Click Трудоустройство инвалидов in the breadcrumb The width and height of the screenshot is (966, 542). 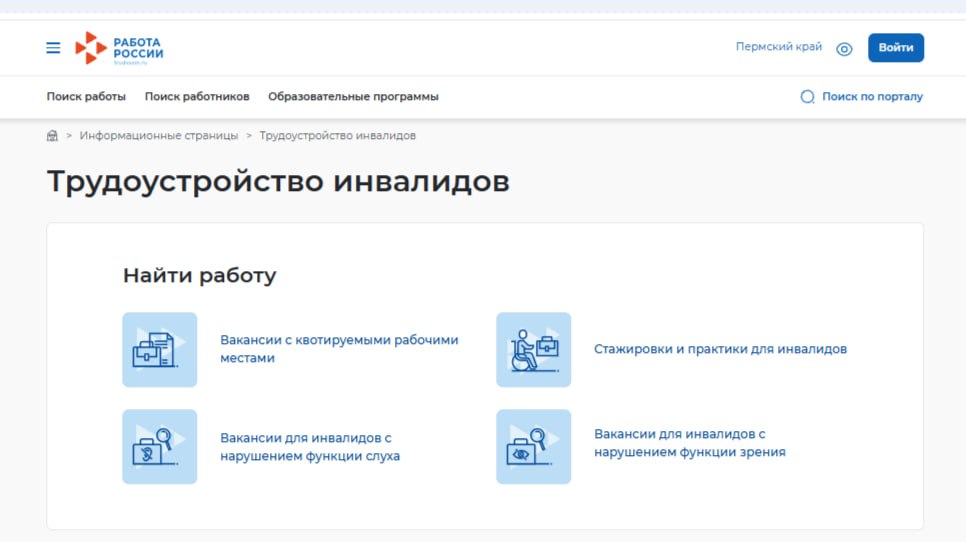coord(338,136)
